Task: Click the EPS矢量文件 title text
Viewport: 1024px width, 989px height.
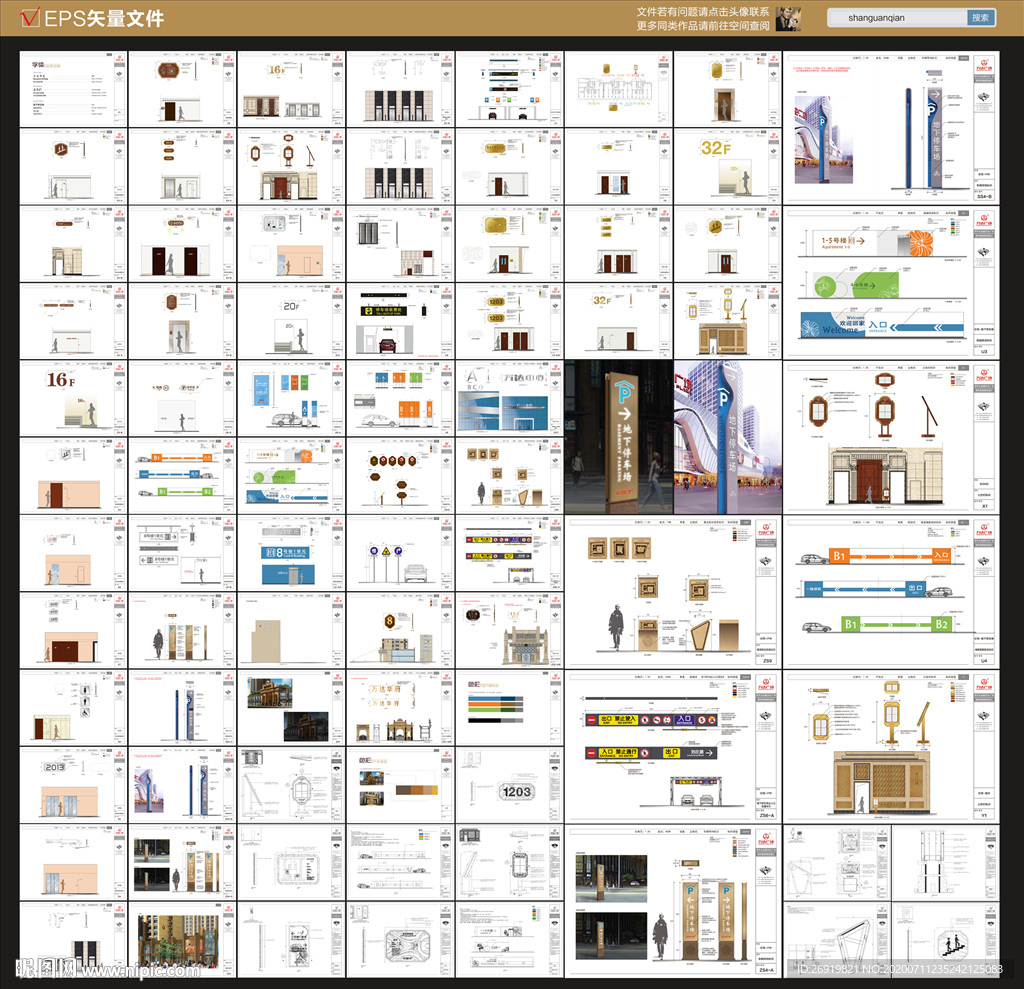Action: [104, 19]
